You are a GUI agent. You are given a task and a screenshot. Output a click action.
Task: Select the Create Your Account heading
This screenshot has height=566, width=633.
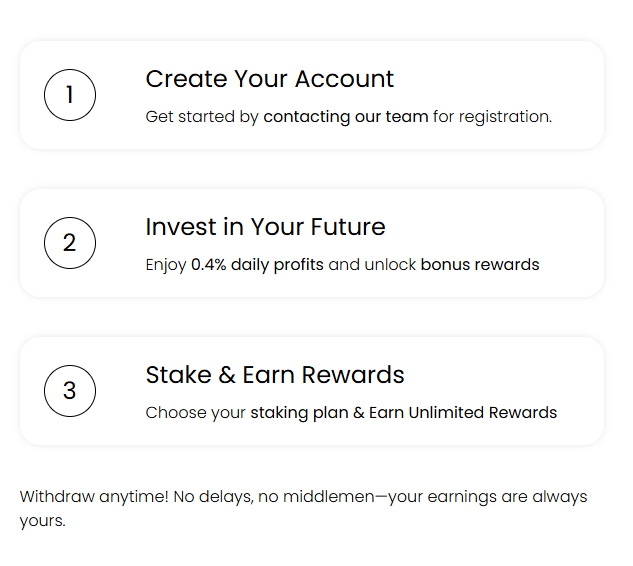[x=270, y=79]
